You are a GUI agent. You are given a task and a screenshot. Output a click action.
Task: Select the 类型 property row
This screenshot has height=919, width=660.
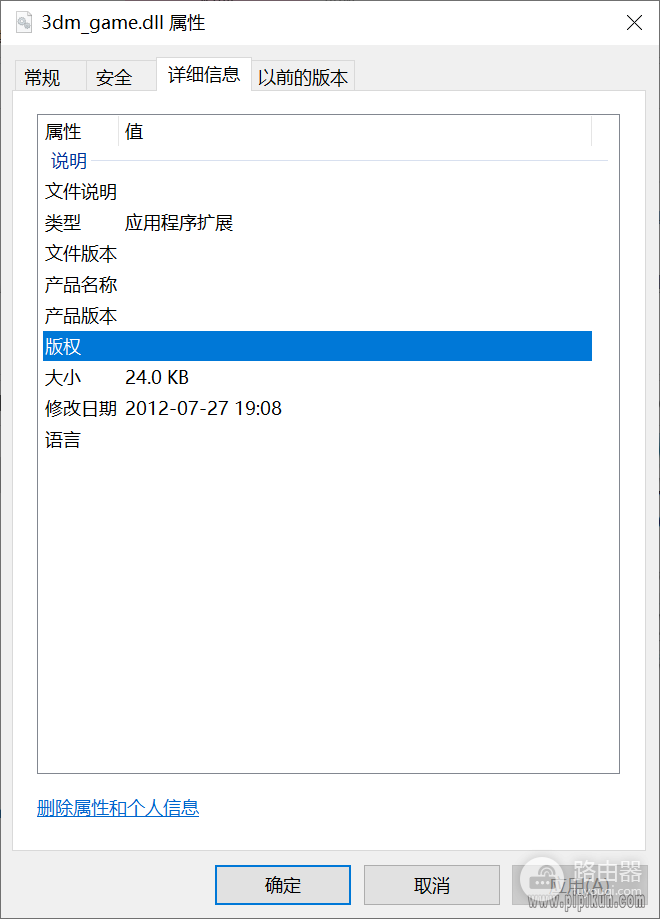[63, 223]
